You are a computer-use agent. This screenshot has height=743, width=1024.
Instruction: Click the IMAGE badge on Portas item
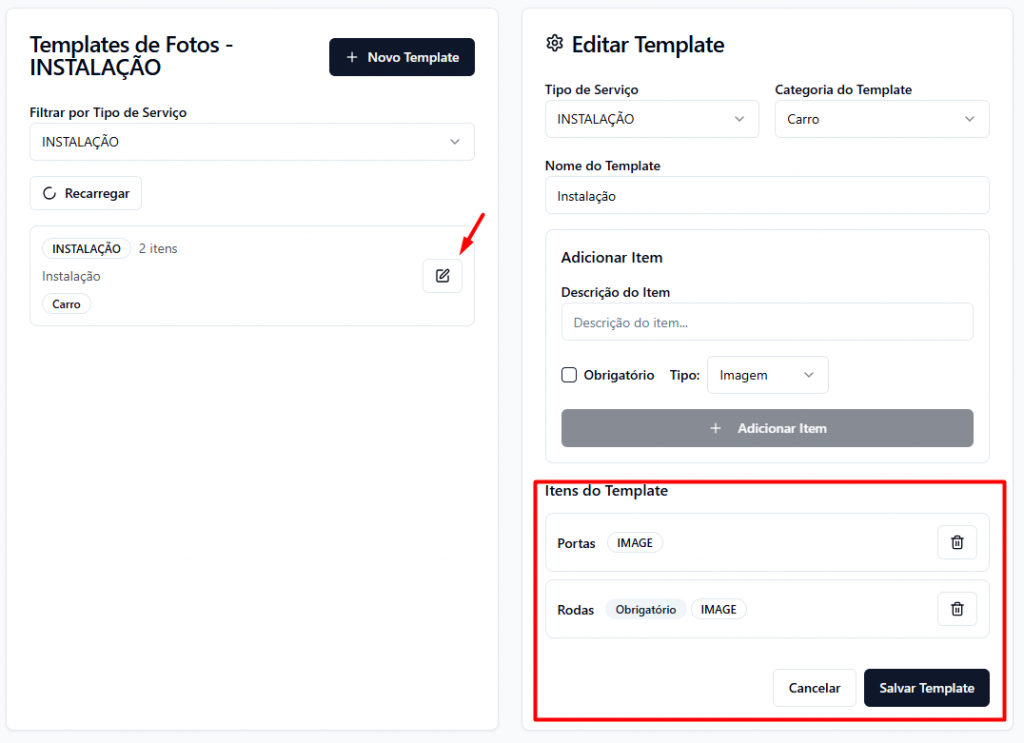(x=634, y=543)
